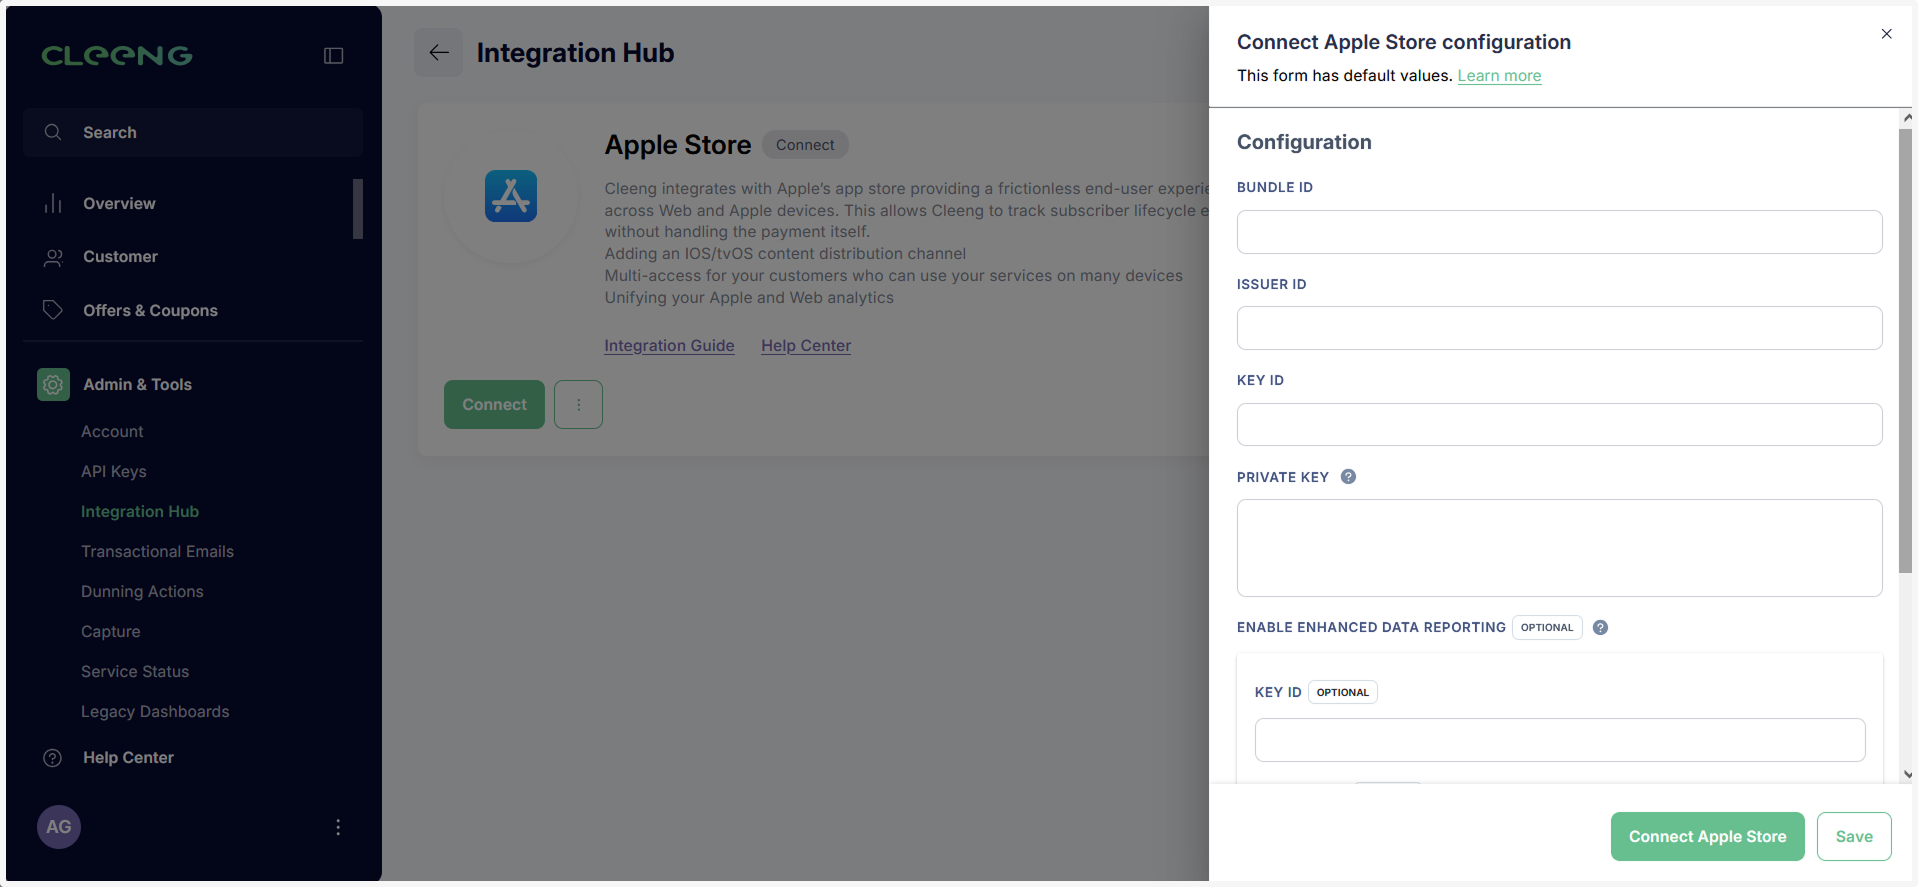Image resolution: width=1918 pixels, height=887 pixels.
Task: Click the search magnifier icon
Action: pos(53,132)
